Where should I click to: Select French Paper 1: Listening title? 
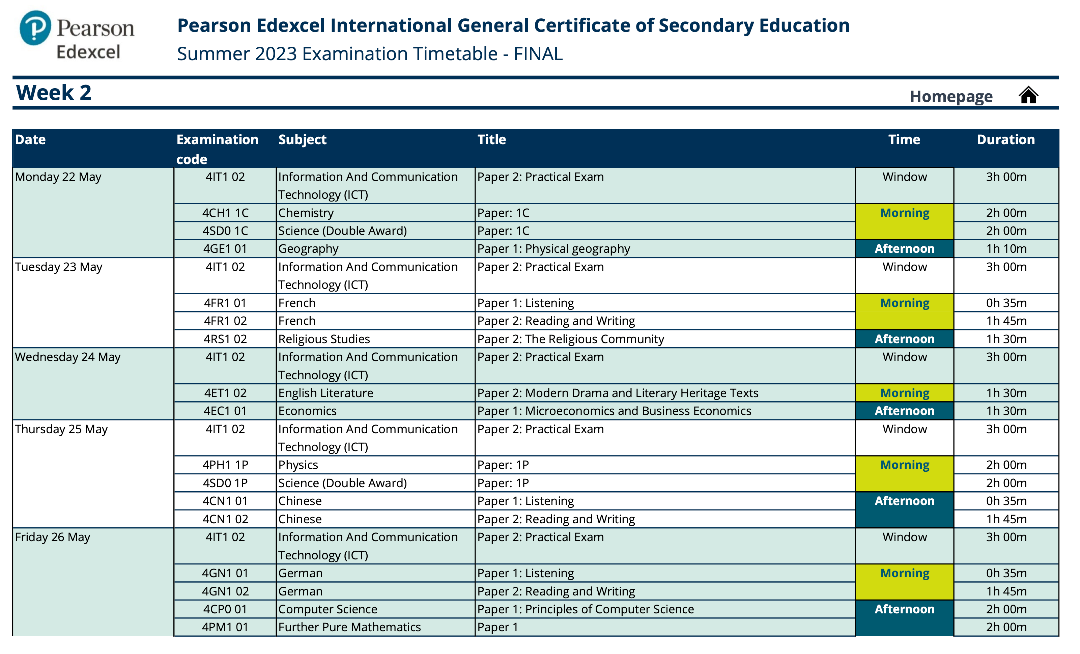click(x=525, y=303)
